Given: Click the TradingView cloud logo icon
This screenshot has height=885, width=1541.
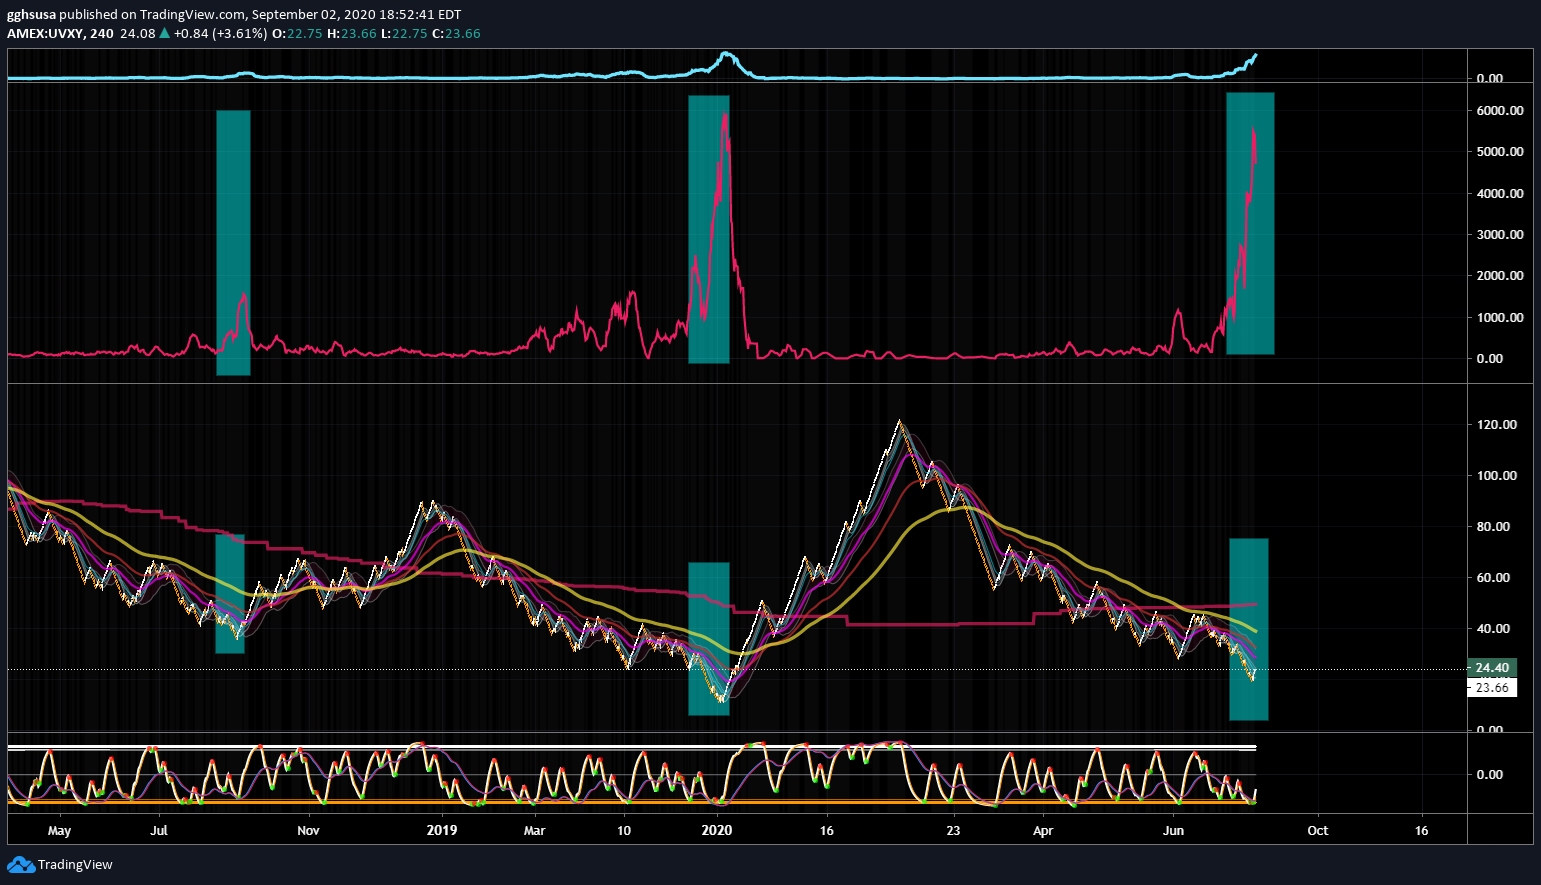Looking at the screenshot, I should [20, 865].
